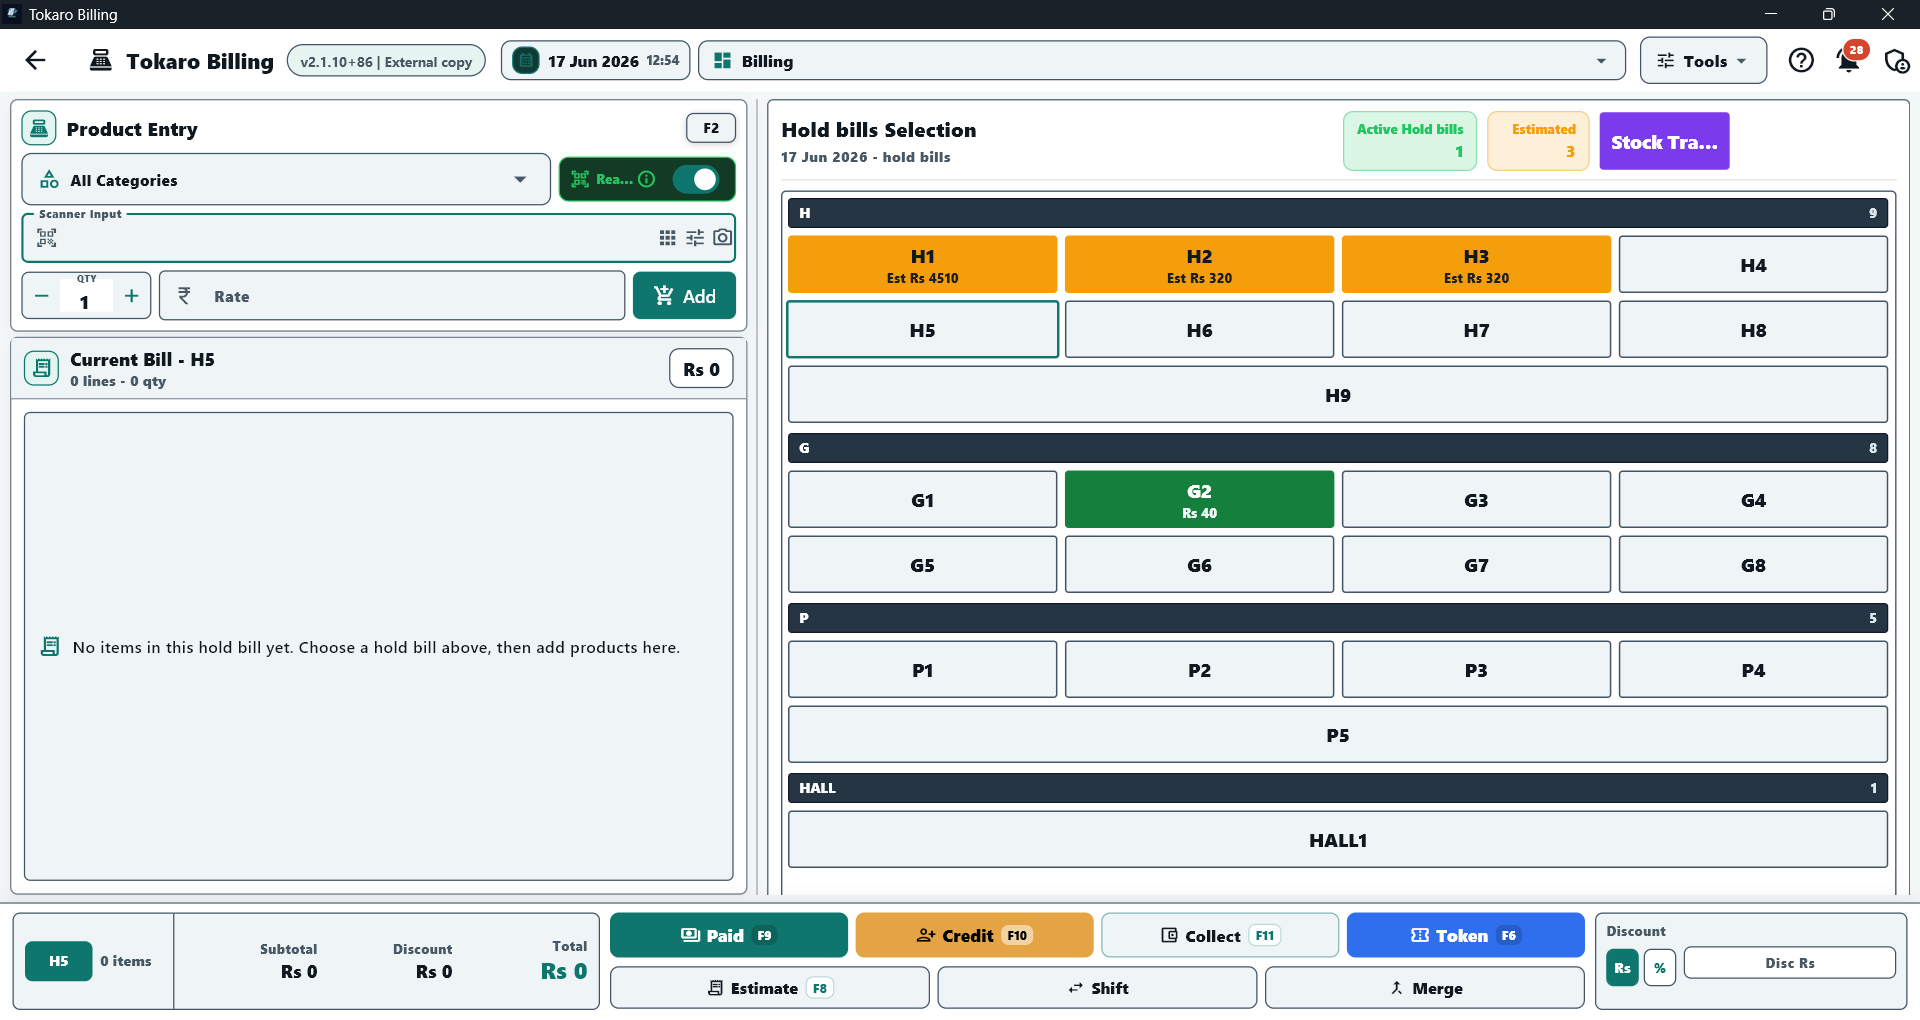Decrease quantity with minus icon
Viewport: 1920px width, 1020px height.
(42, 296)
